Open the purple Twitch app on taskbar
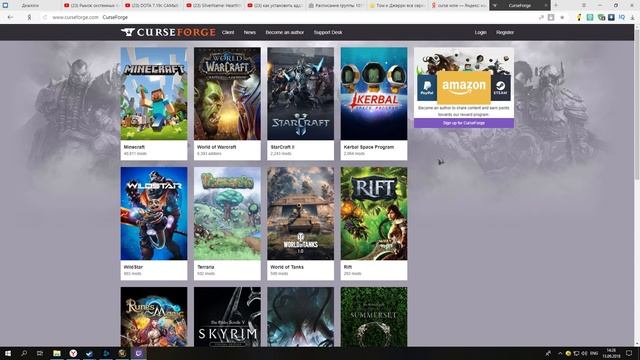 [x=138, y=353]
